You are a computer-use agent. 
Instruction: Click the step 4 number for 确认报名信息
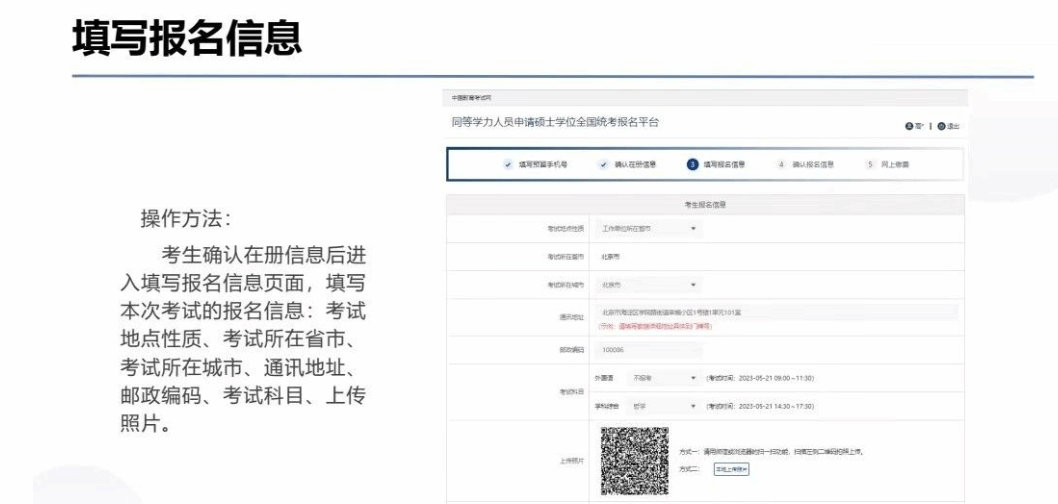pos(781,163)
